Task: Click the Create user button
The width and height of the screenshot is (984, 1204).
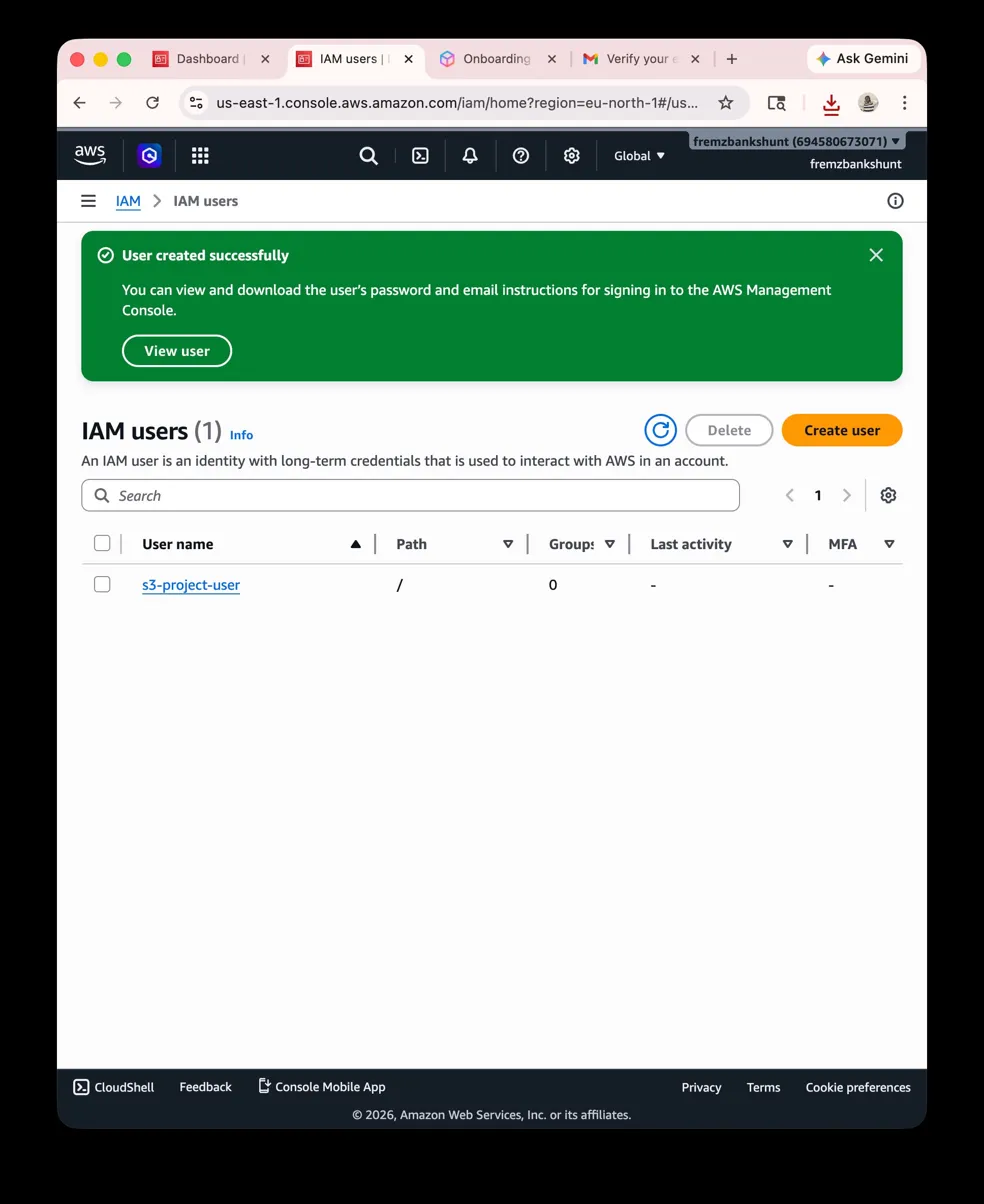Action: pyautogui.click(x=842, y=430)
